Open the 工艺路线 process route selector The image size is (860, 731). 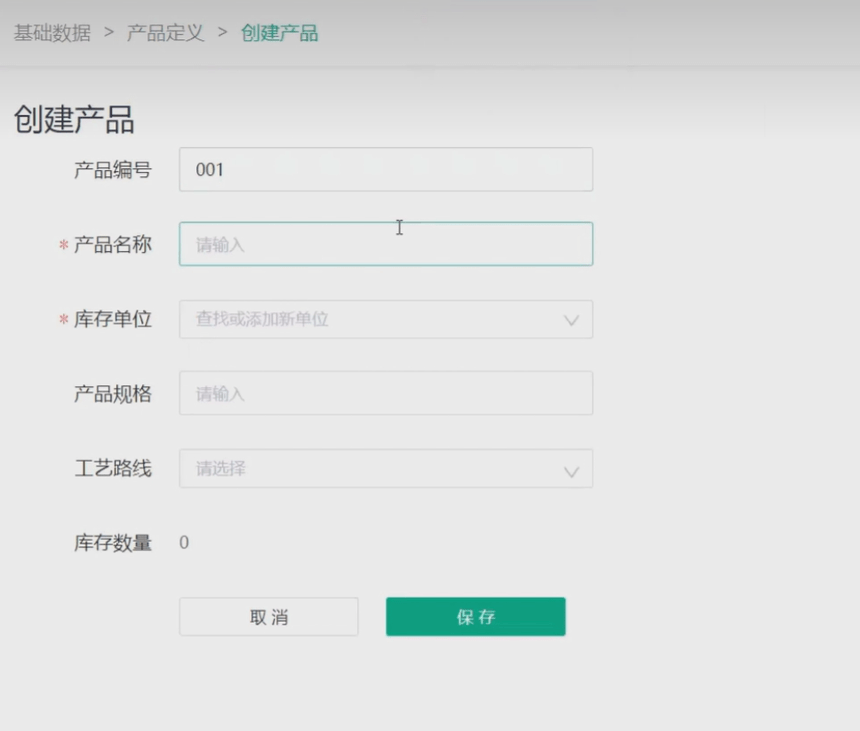(x=385, y=469)
